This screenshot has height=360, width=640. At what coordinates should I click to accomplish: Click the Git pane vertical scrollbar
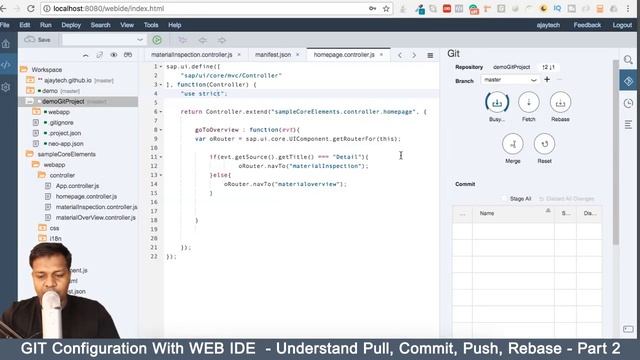click(x=616, y=152)
